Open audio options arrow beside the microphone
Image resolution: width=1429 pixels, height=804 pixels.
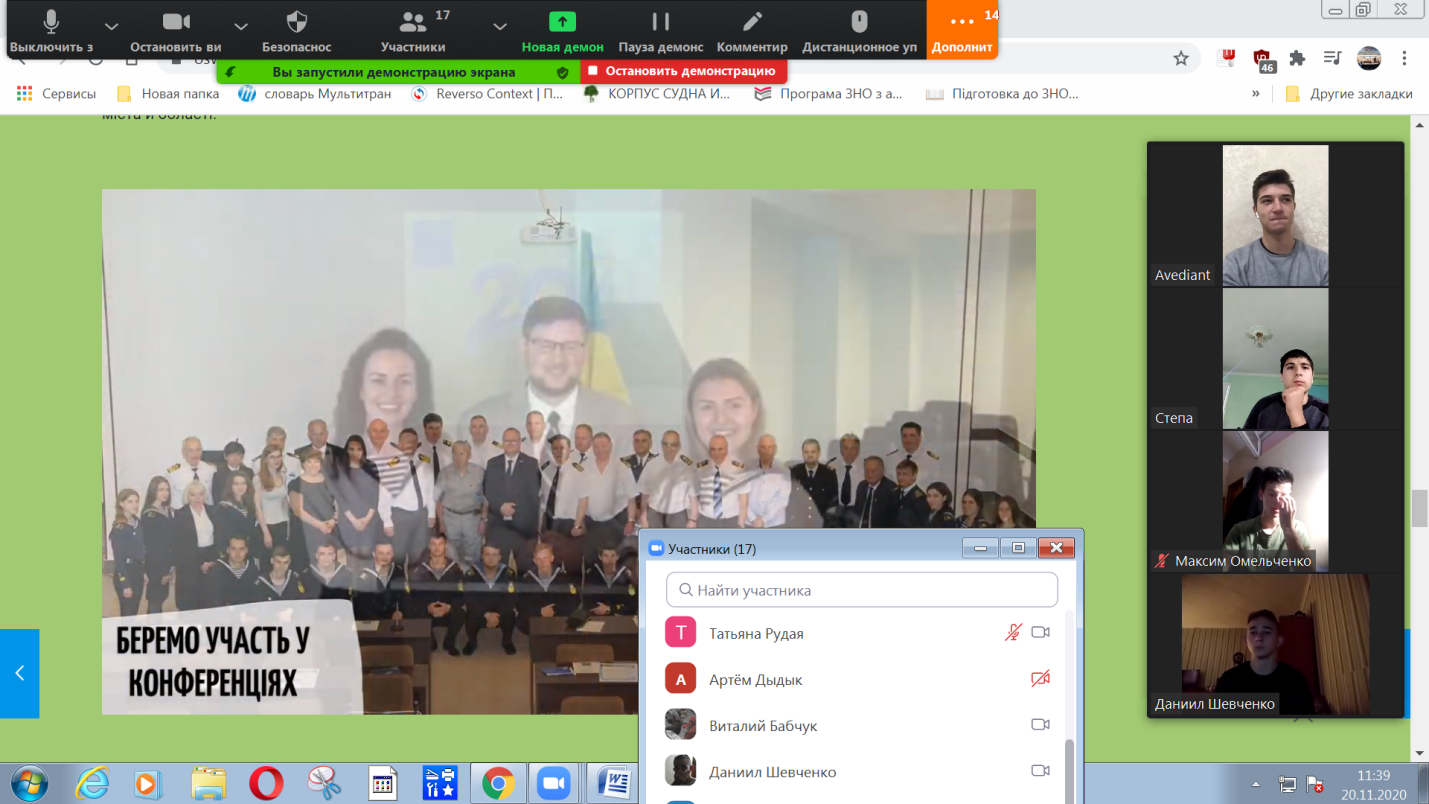tap(111, 26)
